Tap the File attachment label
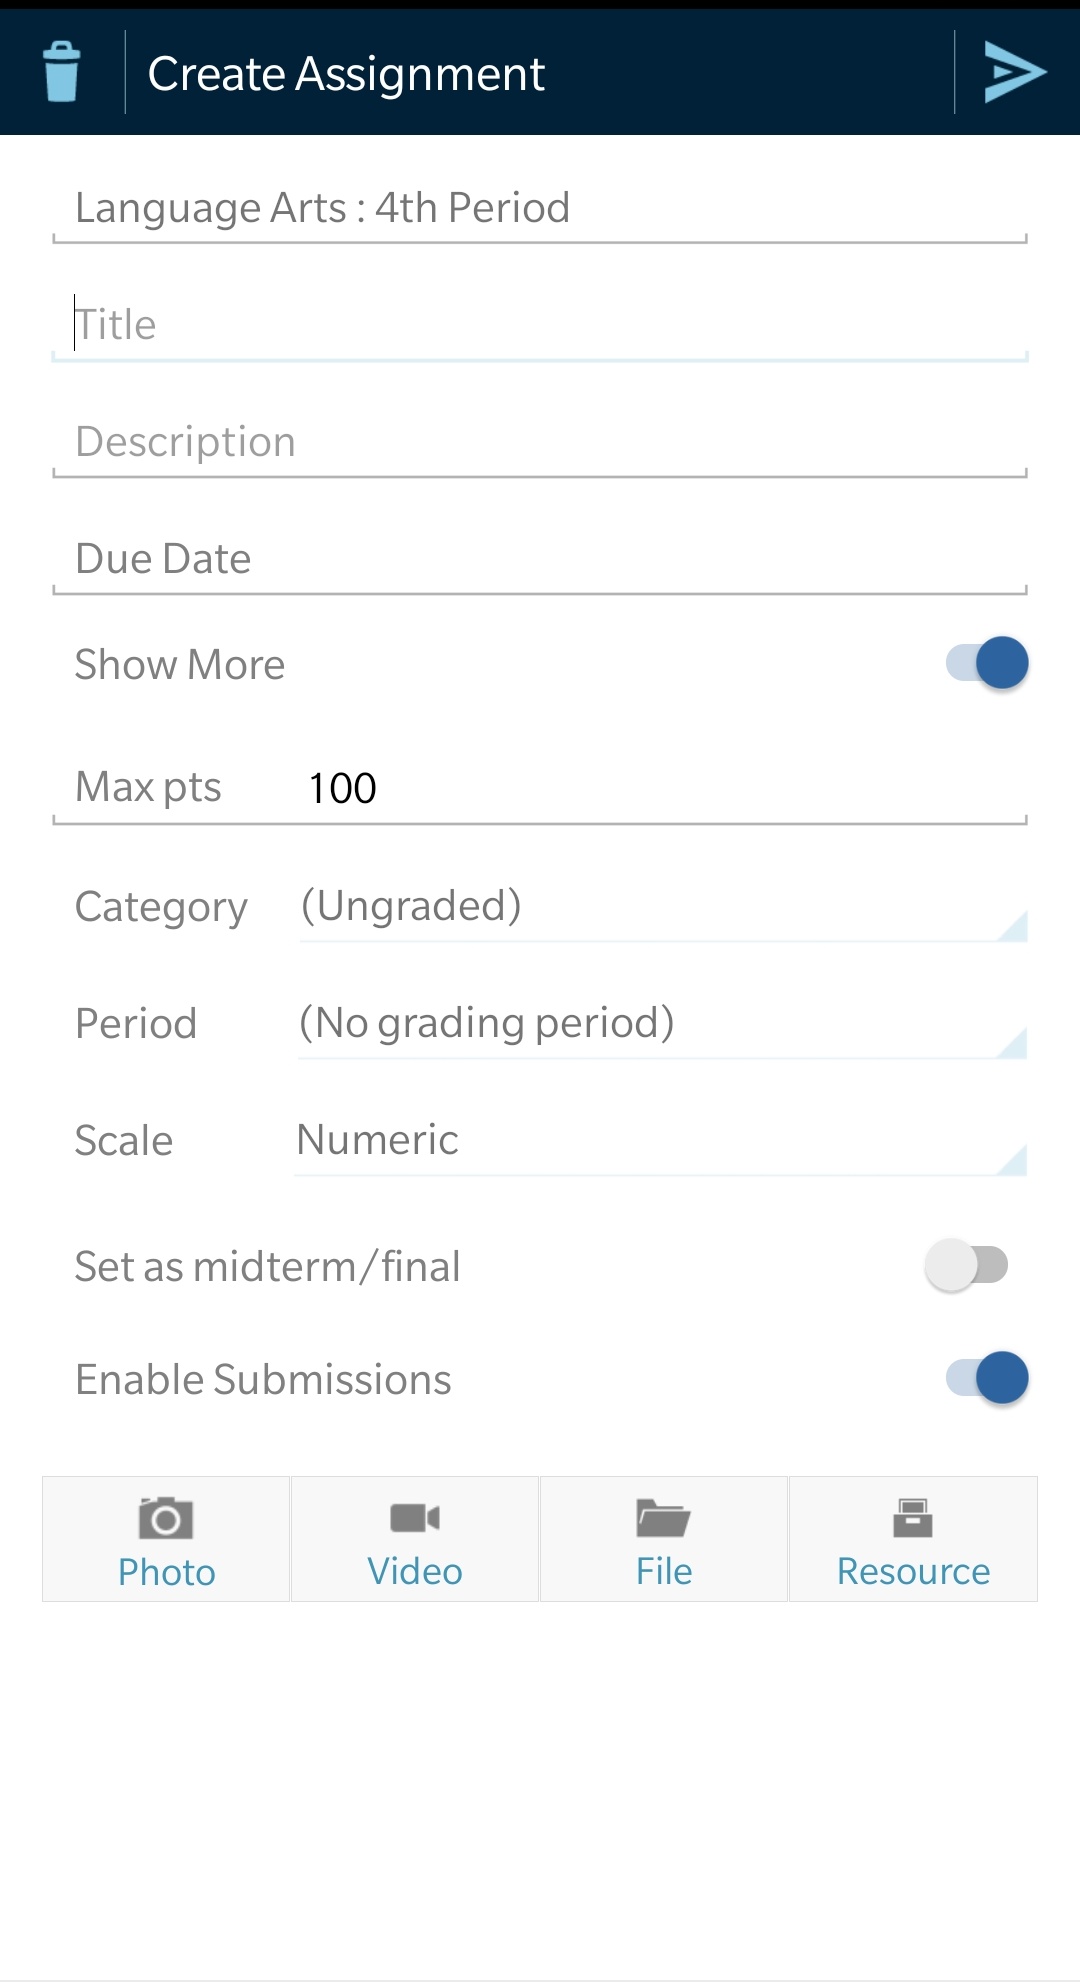The width and height of the screenshot is (1080, 1982). [664, 1572]
